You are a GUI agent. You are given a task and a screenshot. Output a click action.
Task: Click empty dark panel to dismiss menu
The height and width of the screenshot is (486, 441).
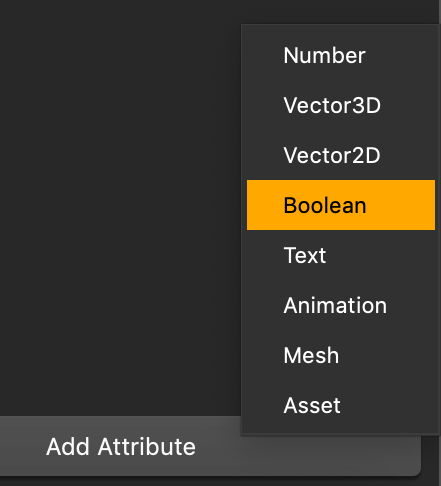(120, 207)
